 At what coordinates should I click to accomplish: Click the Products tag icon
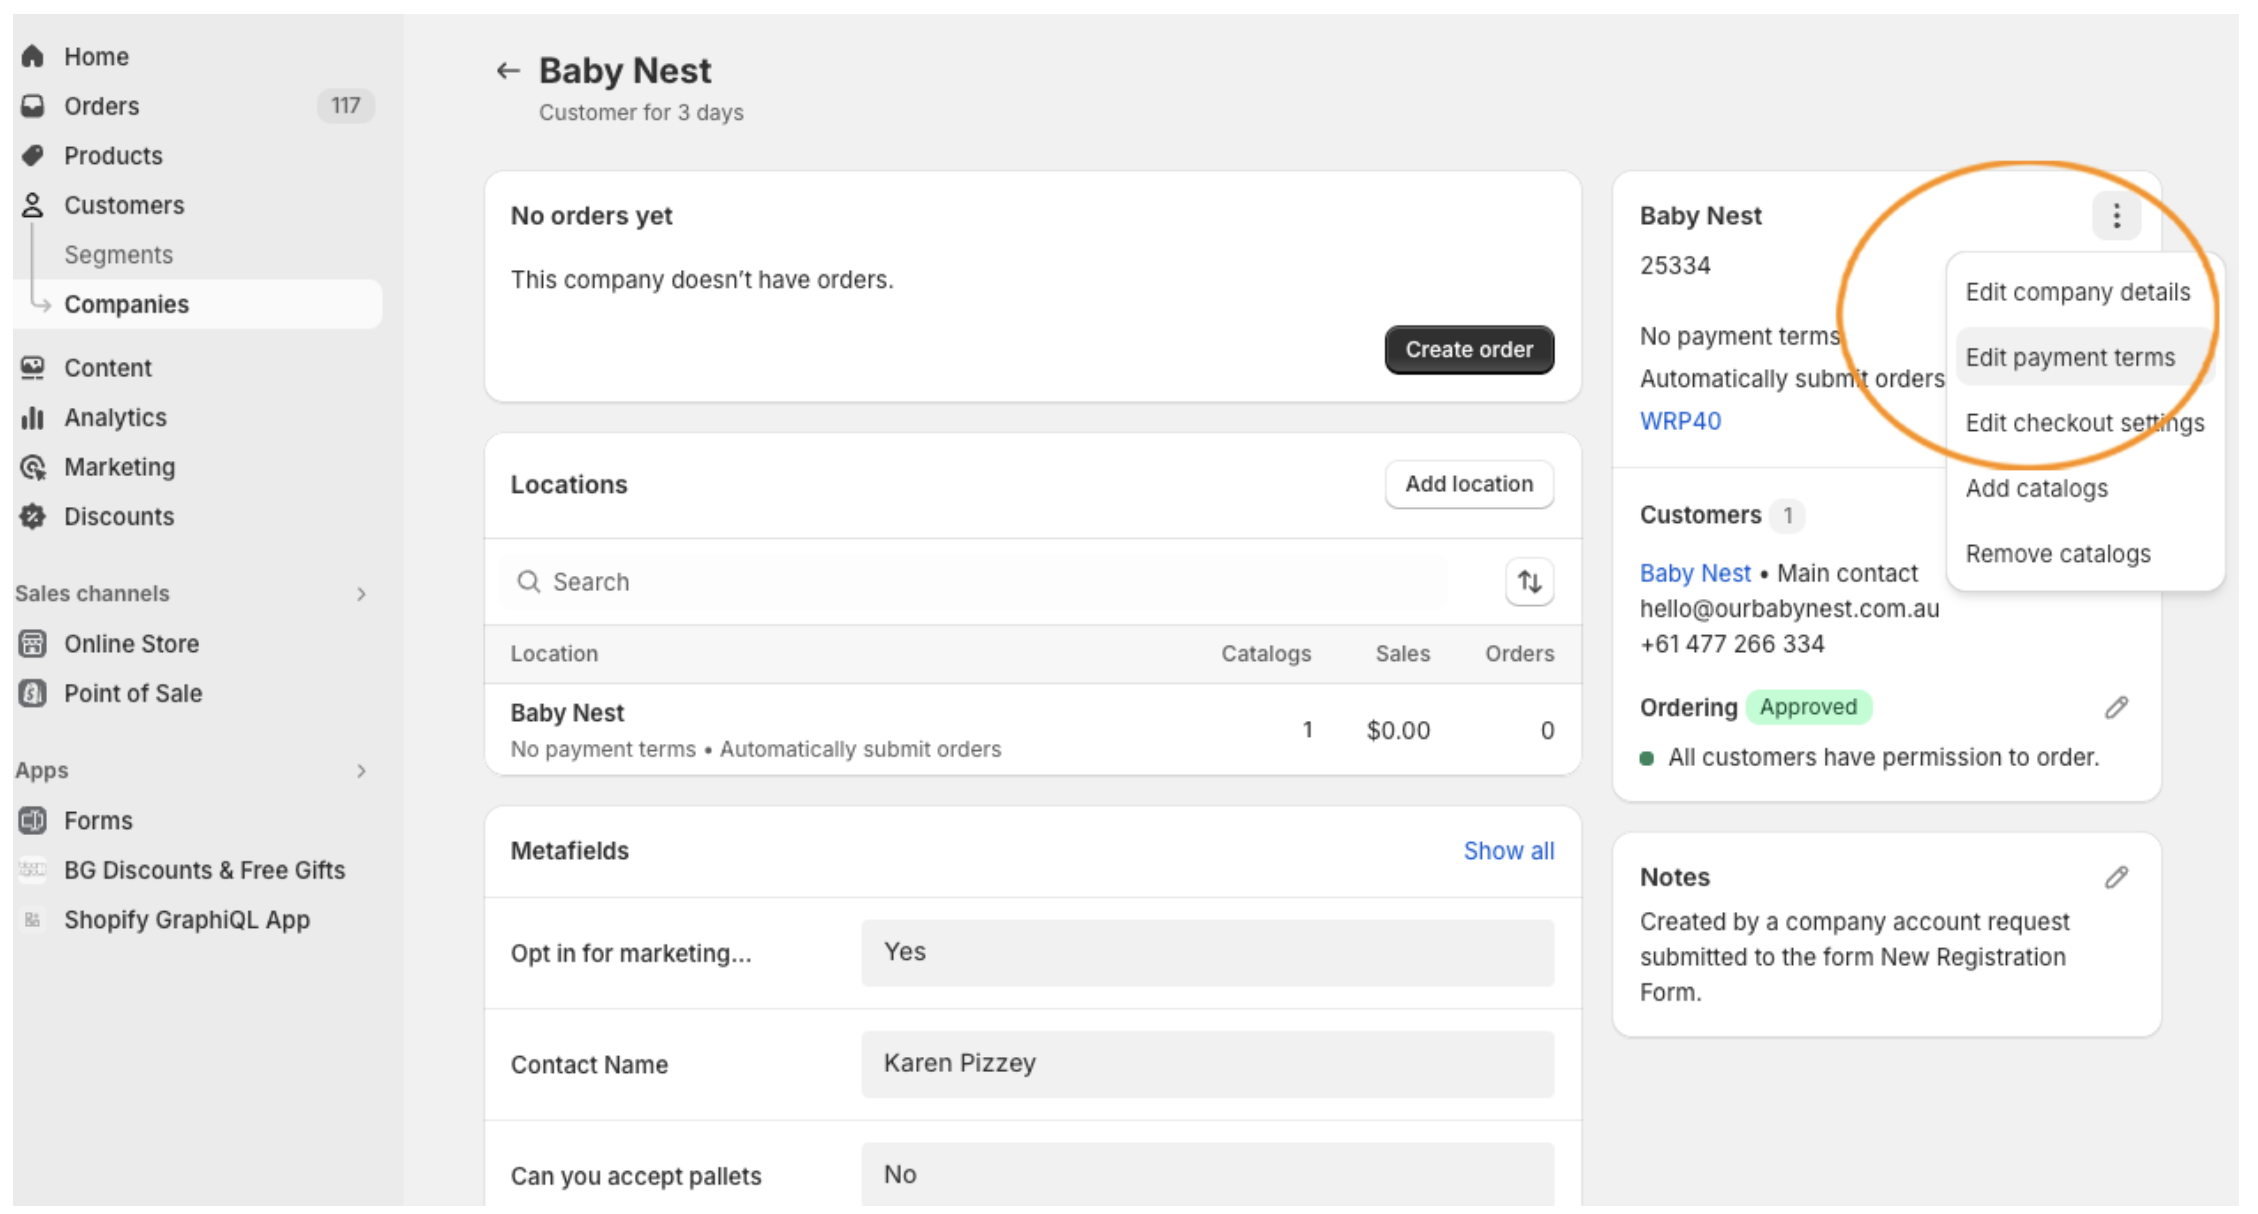[x=33, y=155]
